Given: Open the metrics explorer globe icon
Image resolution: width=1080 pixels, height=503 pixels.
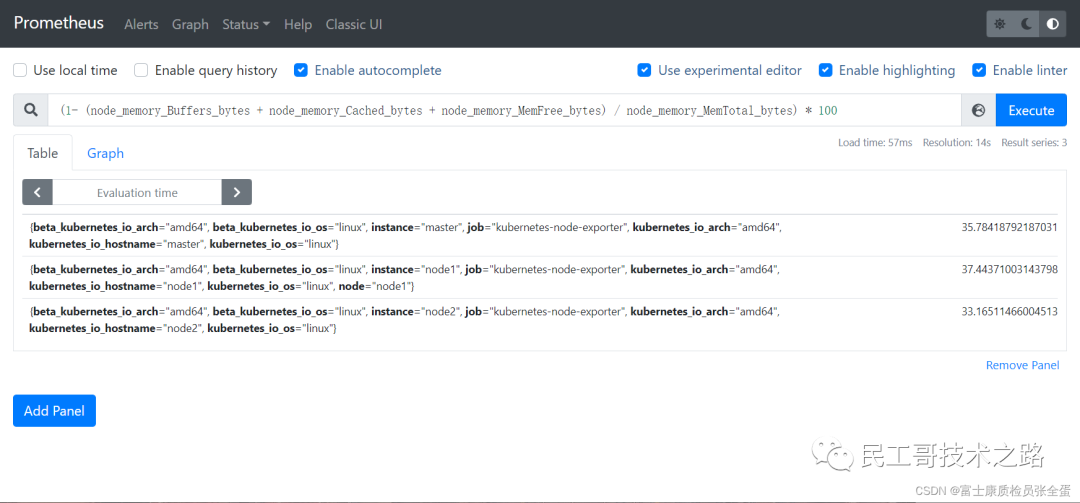Looking at the screenshot, I should coord(978,110).
